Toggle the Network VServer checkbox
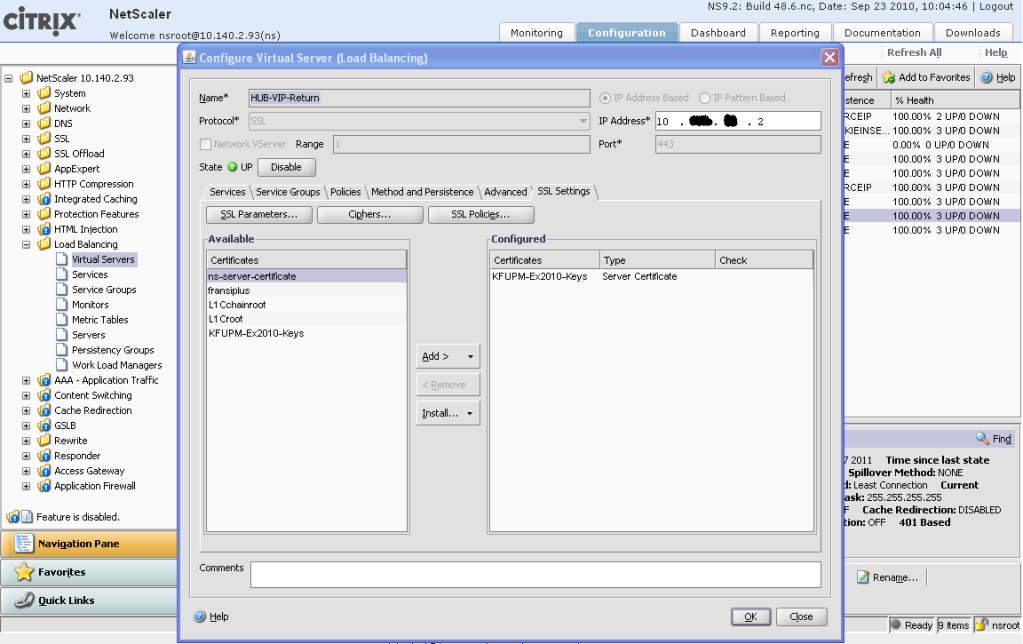 point(206,144)
